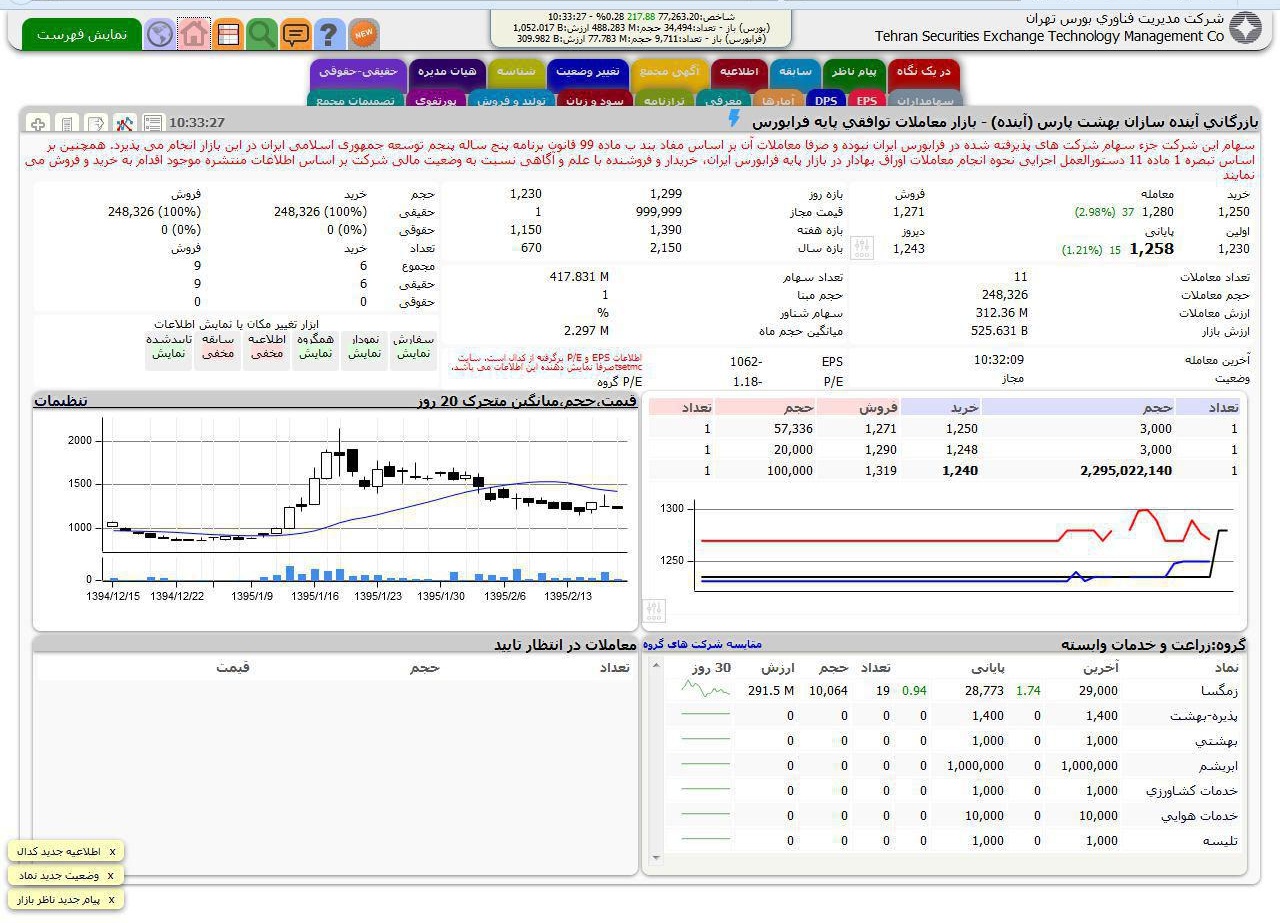Viewport: 1280px width, 923px height.
Task: Click down arrow of group list scrollbar
Action: pyautogui.click(x=656, y=858)
